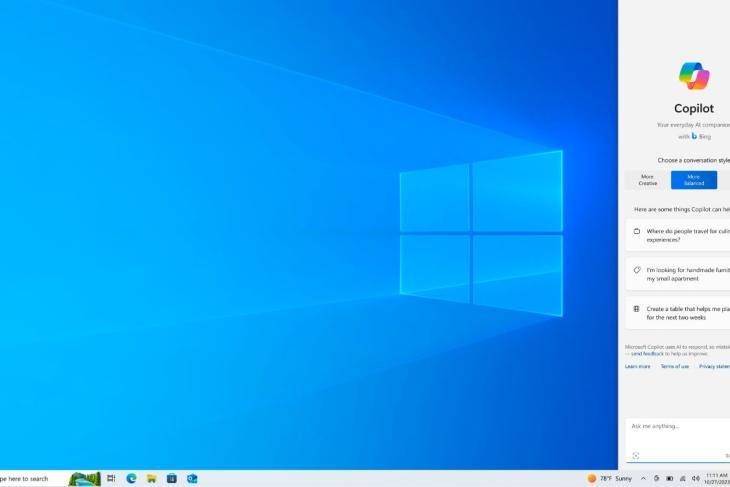Pick the handmade furniture suggestion card
Viewport: 730px width, 487px height.
[x=678, y=274]
